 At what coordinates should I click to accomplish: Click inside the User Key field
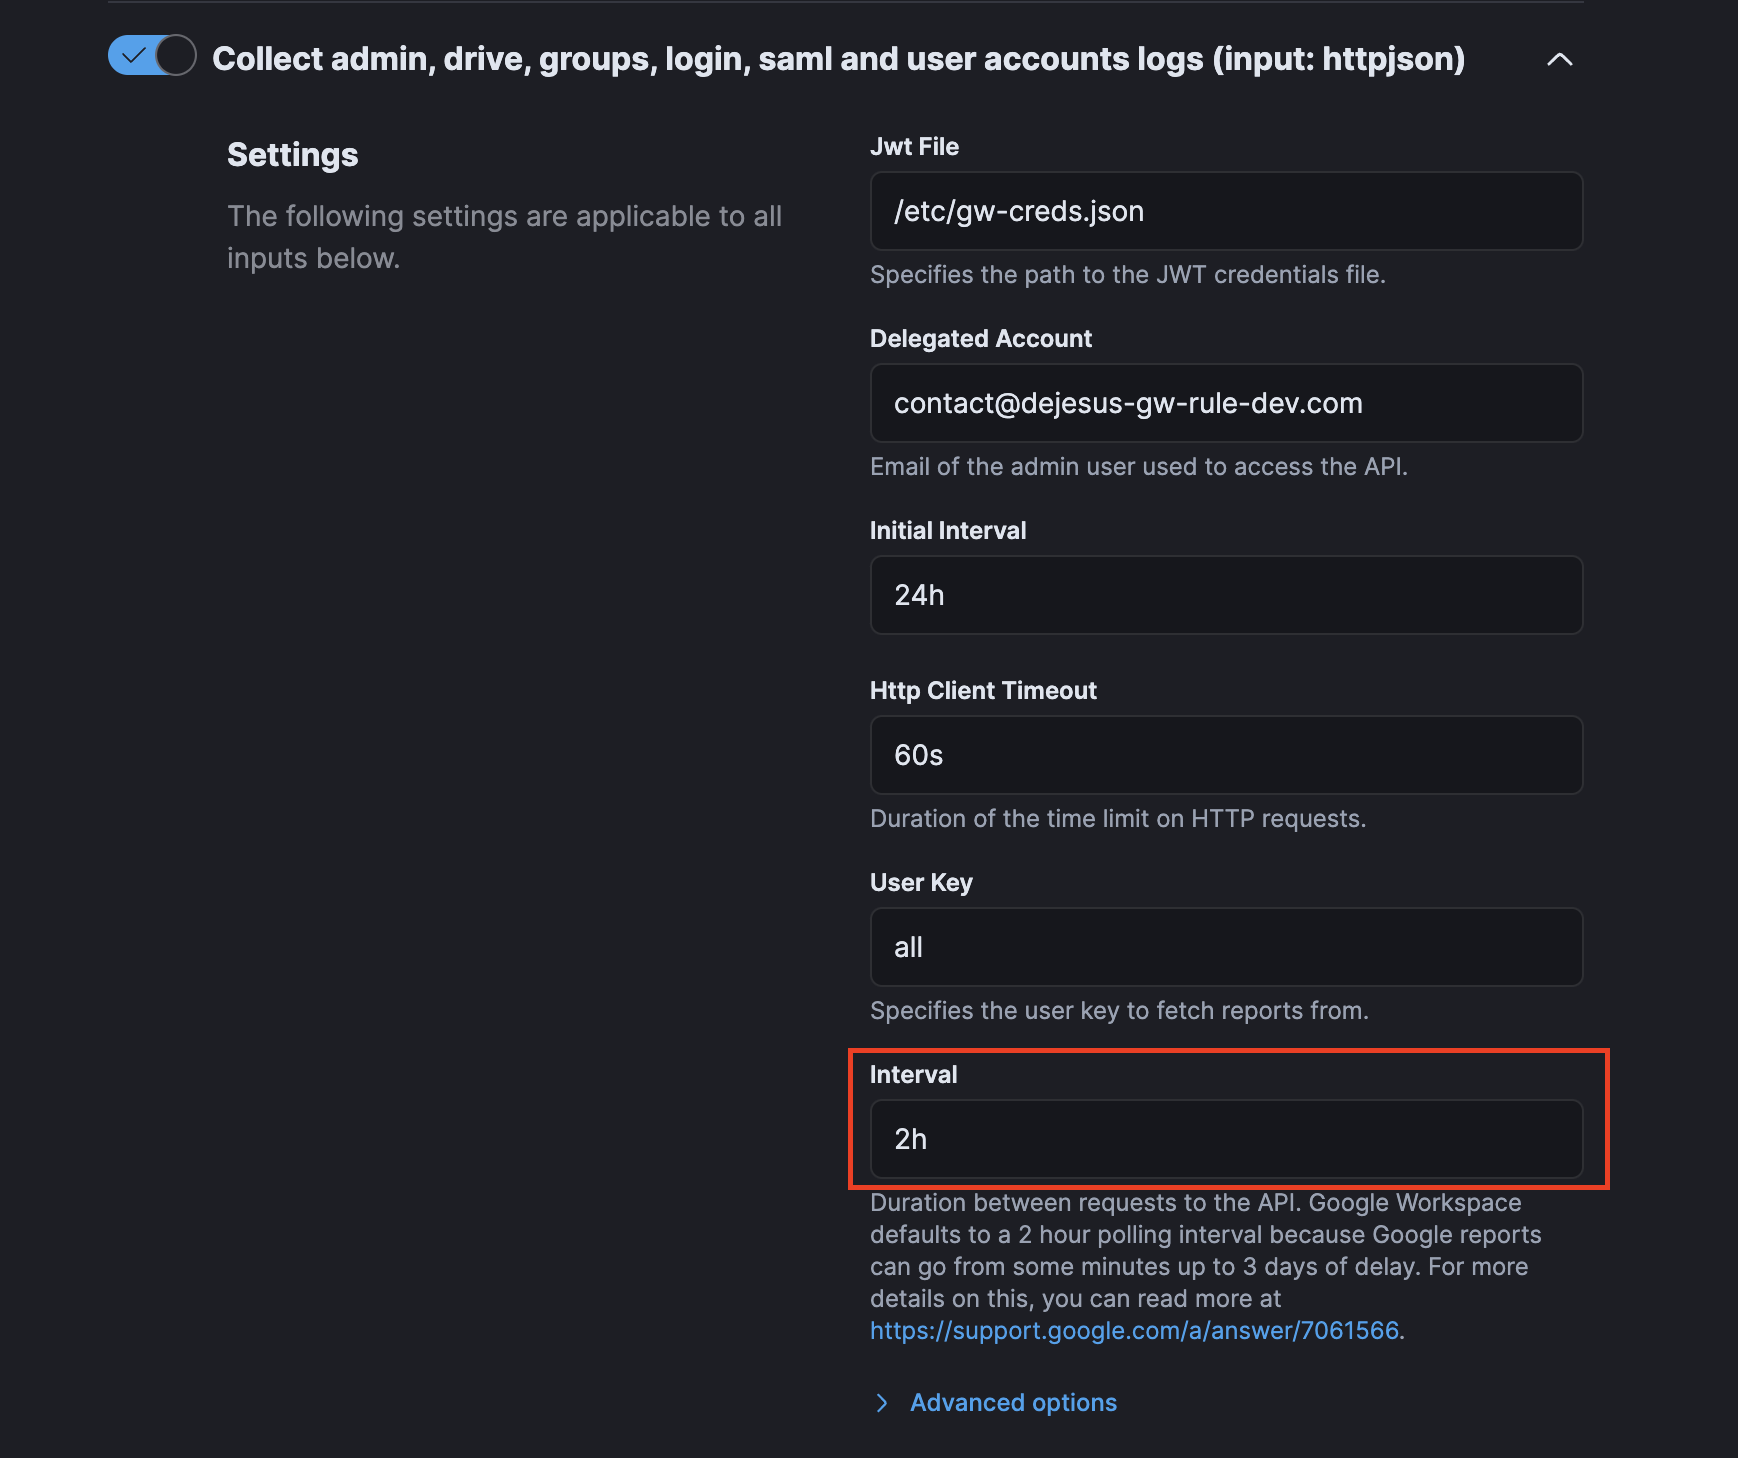(1226, 947)
